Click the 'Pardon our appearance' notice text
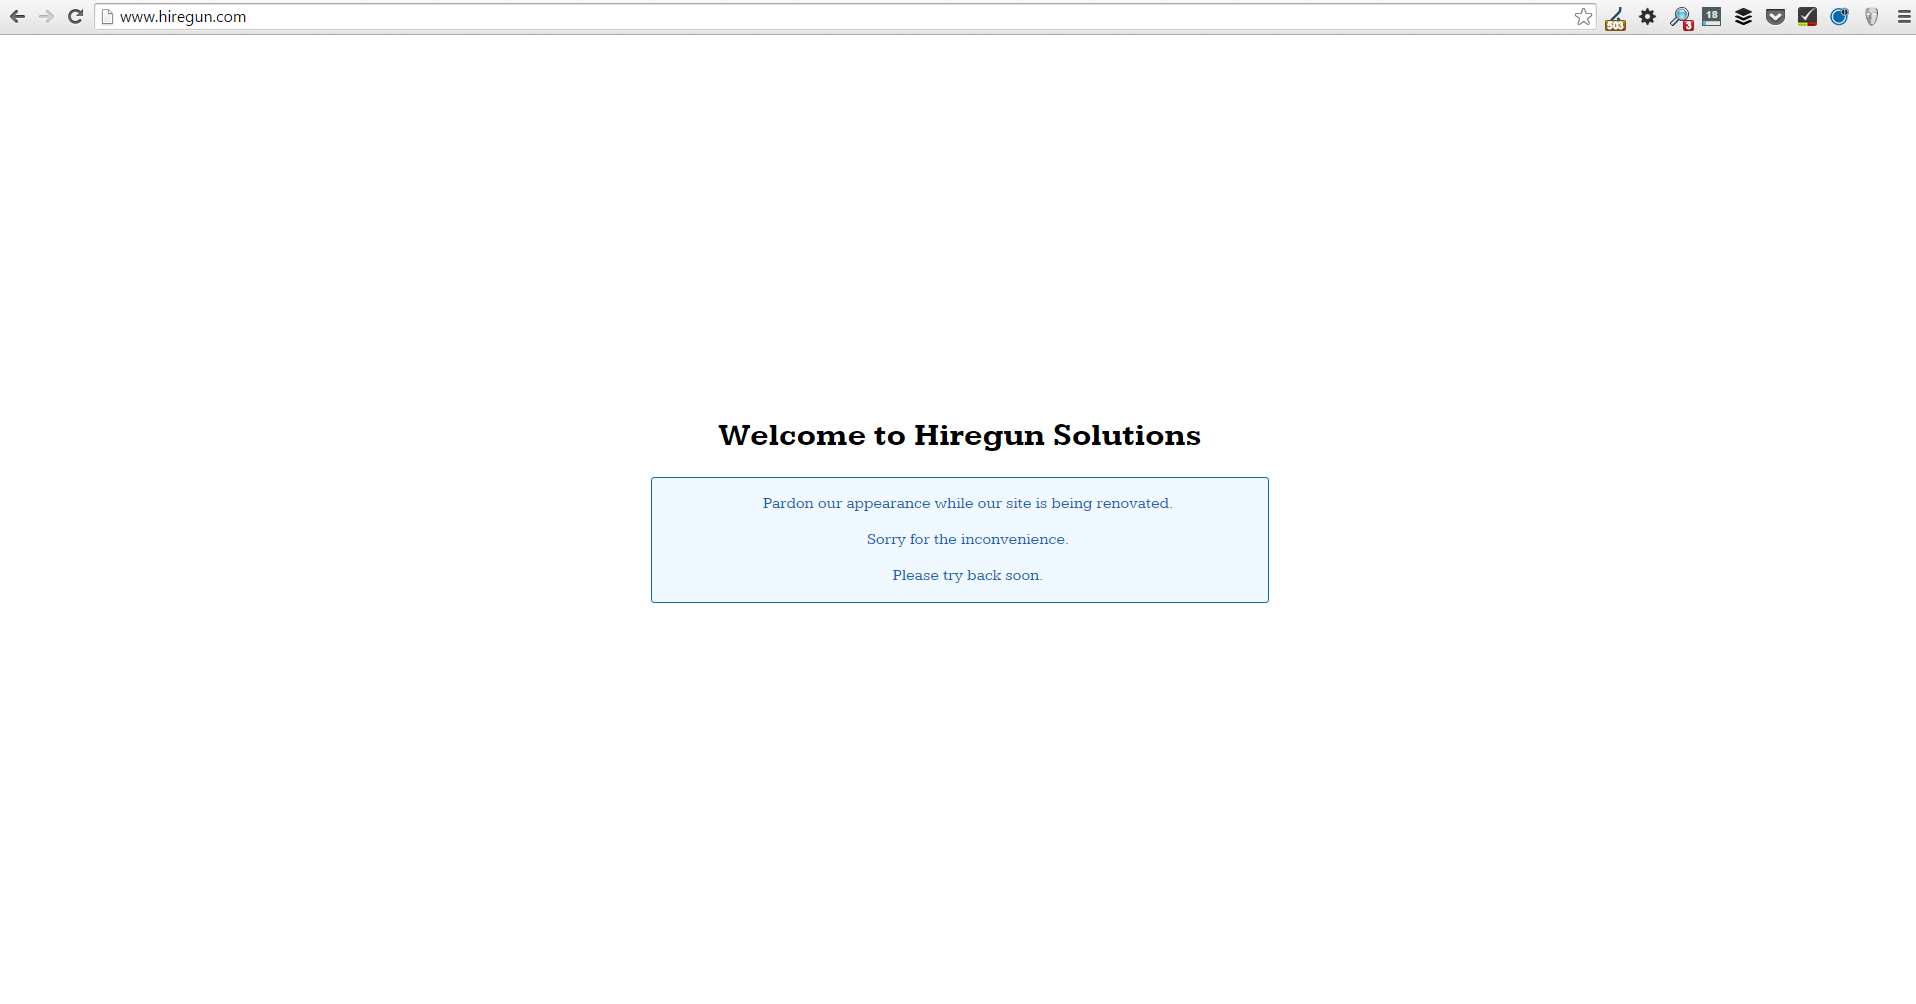The image size is (1916, 1004). coord(967,503)
